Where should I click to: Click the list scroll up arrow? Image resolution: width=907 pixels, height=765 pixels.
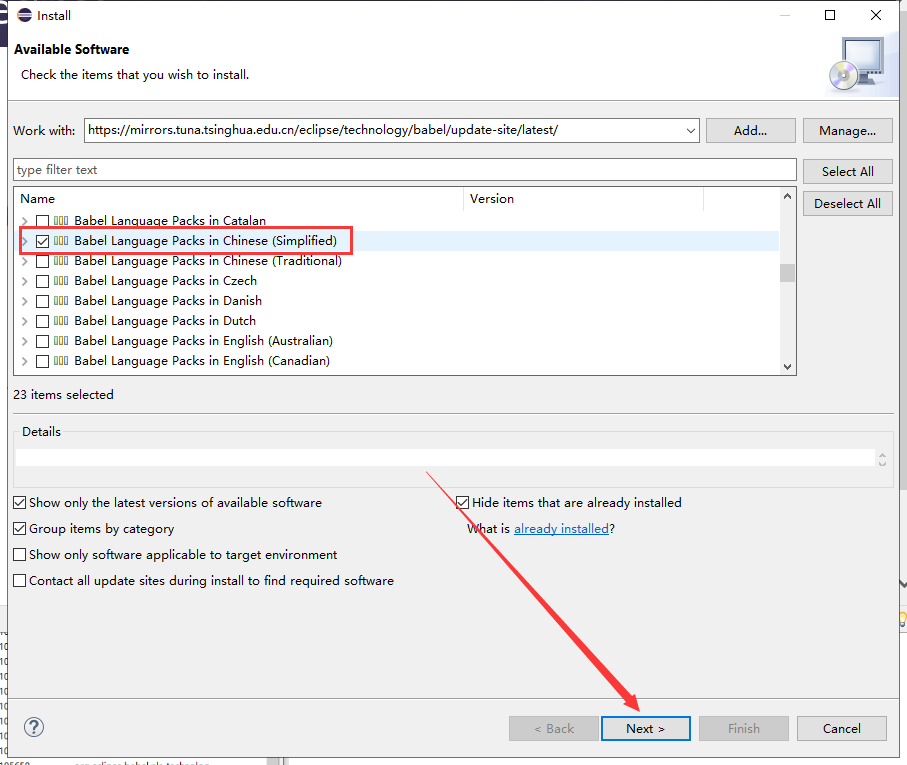[x=787, y=197]
